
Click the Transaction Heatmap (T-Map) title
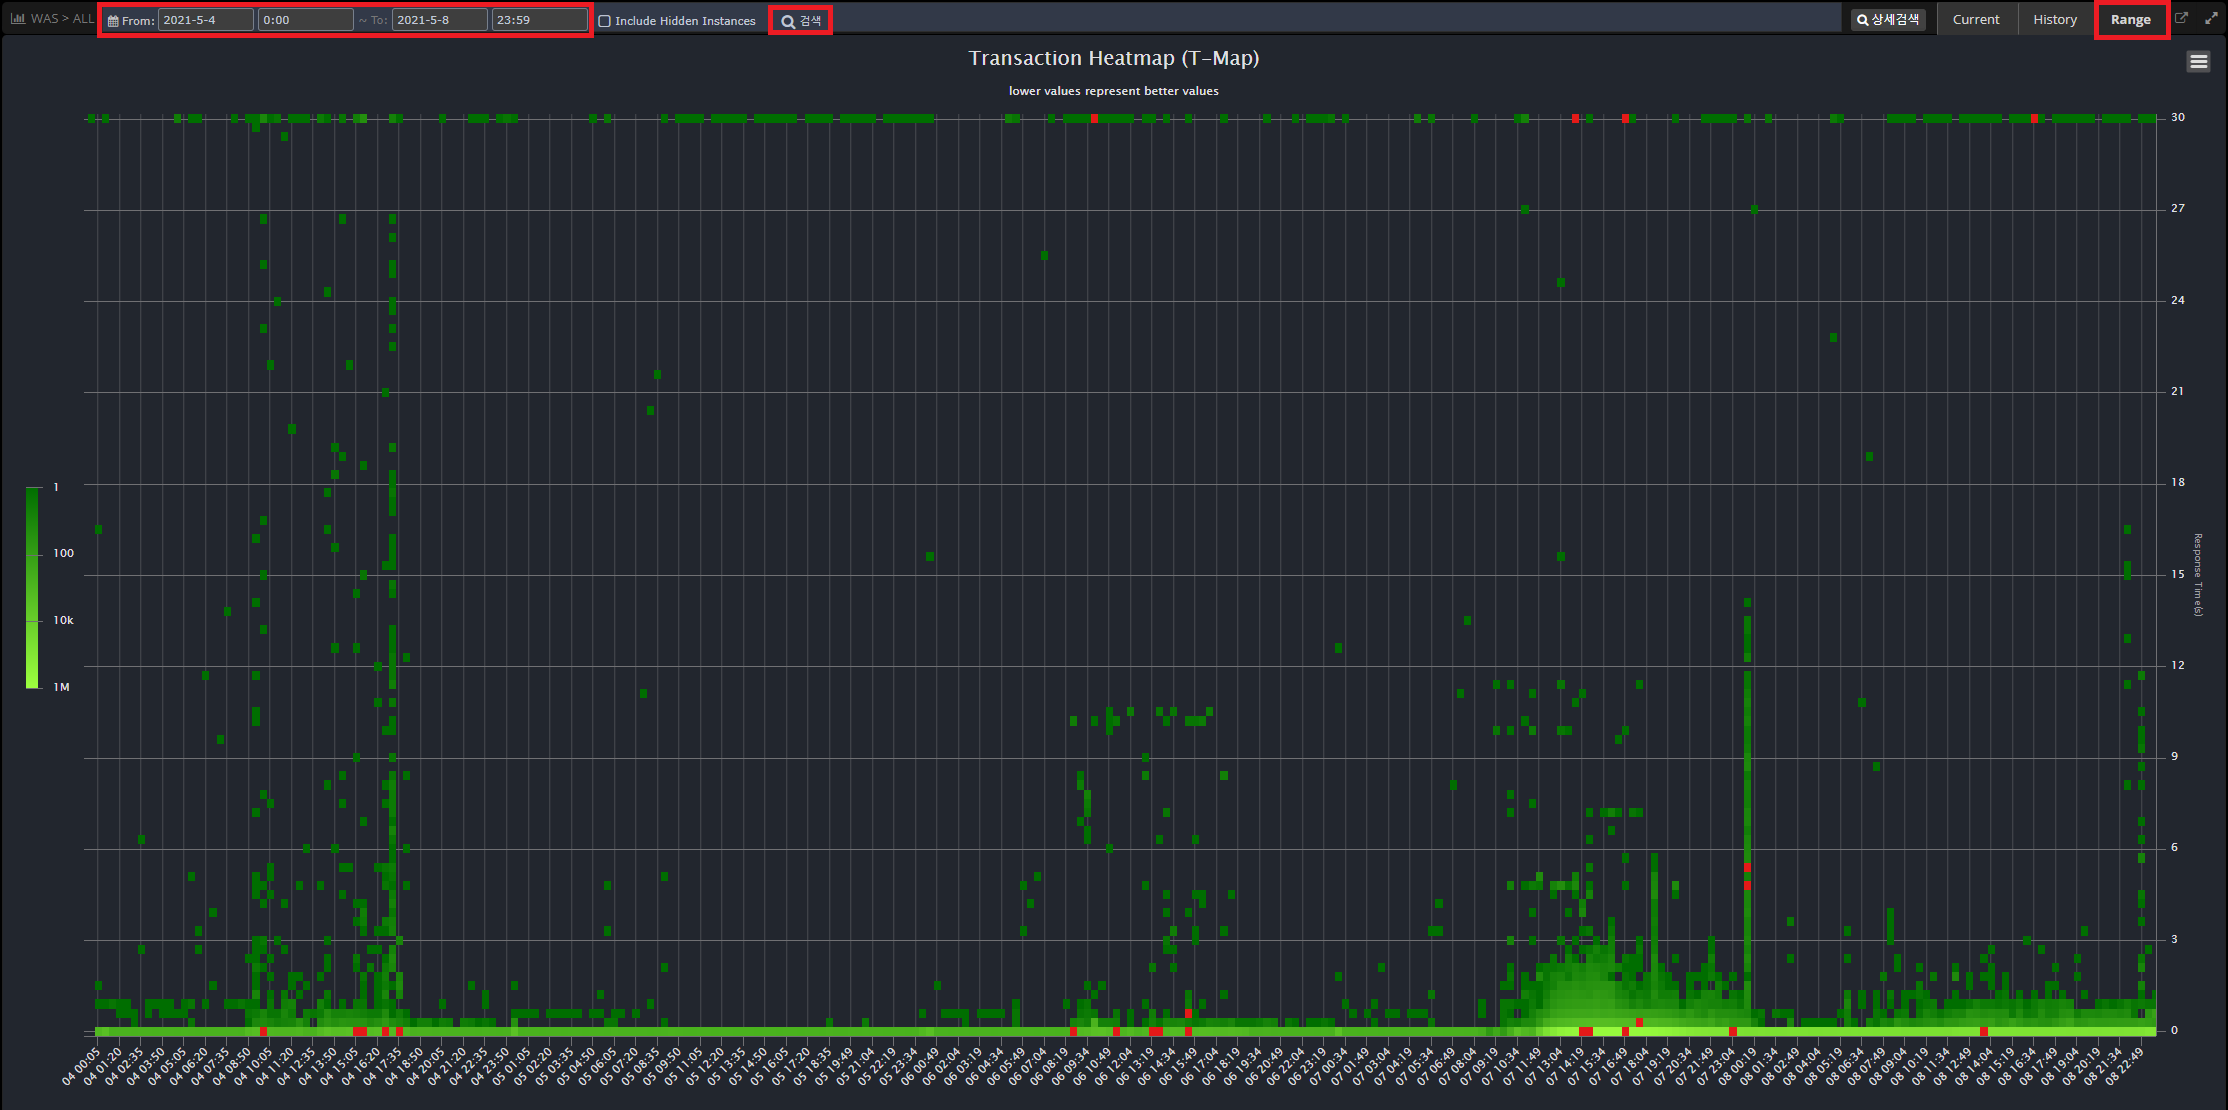point(1113,58)
